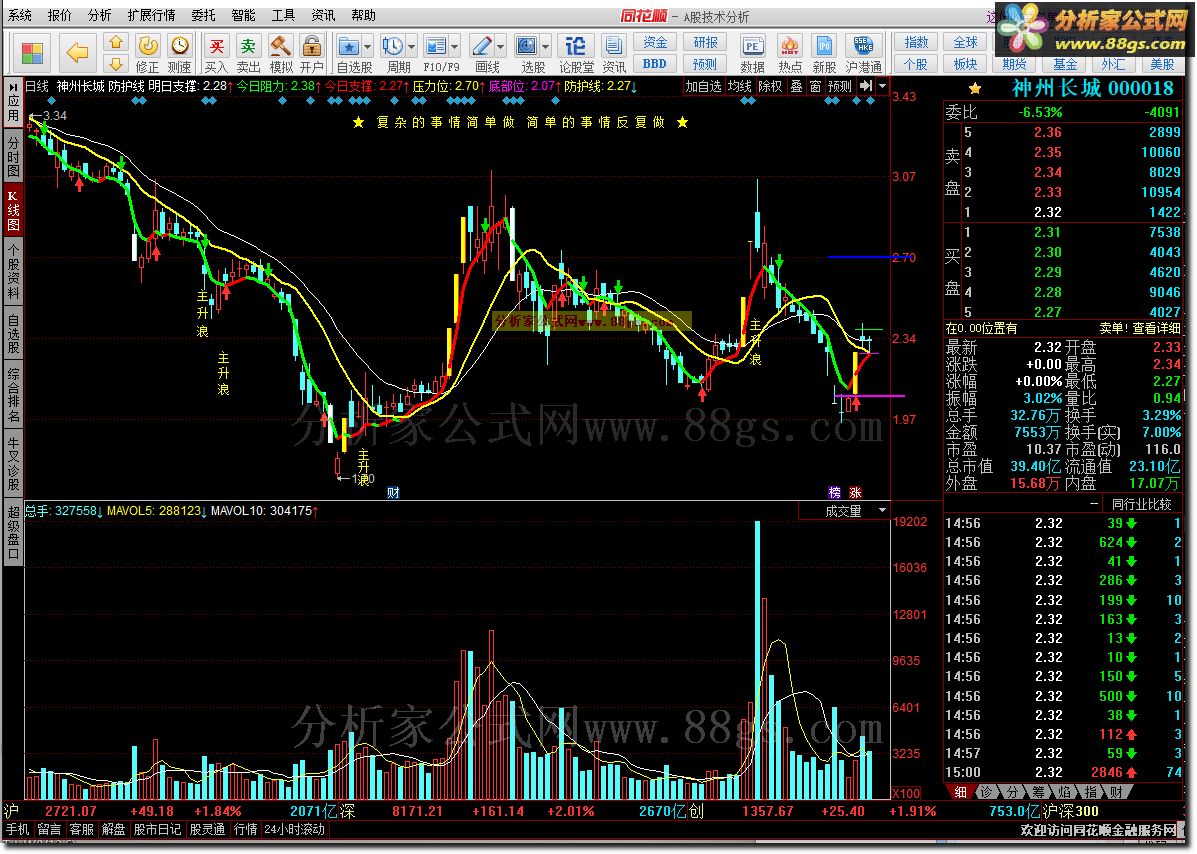The width and height of the screenshot is (1197, 854).
Task: Switch to the 综合排名 side tab
Action: click(x=13, y=395)
